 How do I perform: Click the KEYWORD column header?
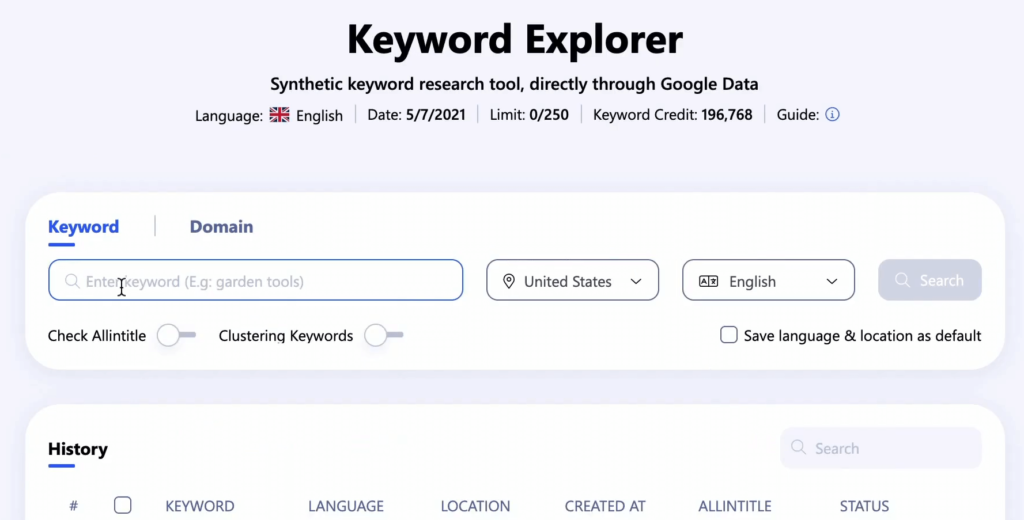[200, 506]
